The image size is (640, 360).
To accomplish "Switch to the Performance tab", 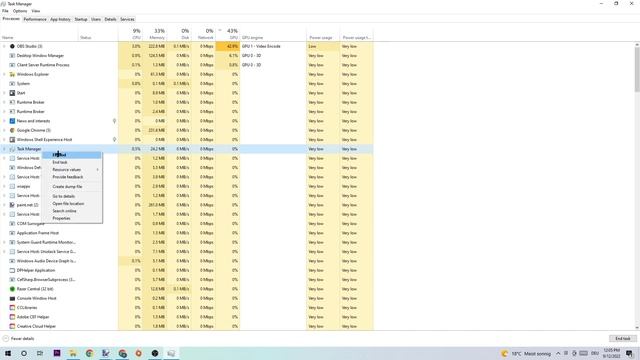I will (x=35, y=19).
